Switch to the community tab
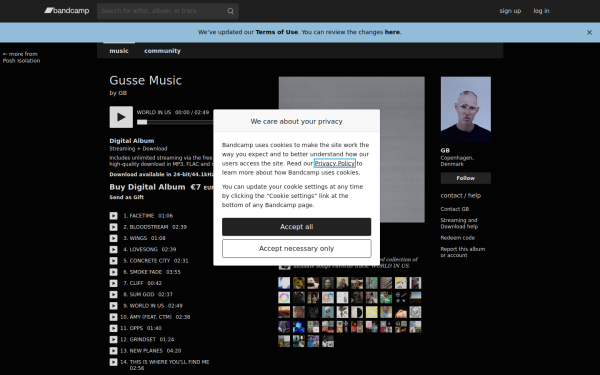The width and height of the screenshot is (600, 375). point(162,51)
